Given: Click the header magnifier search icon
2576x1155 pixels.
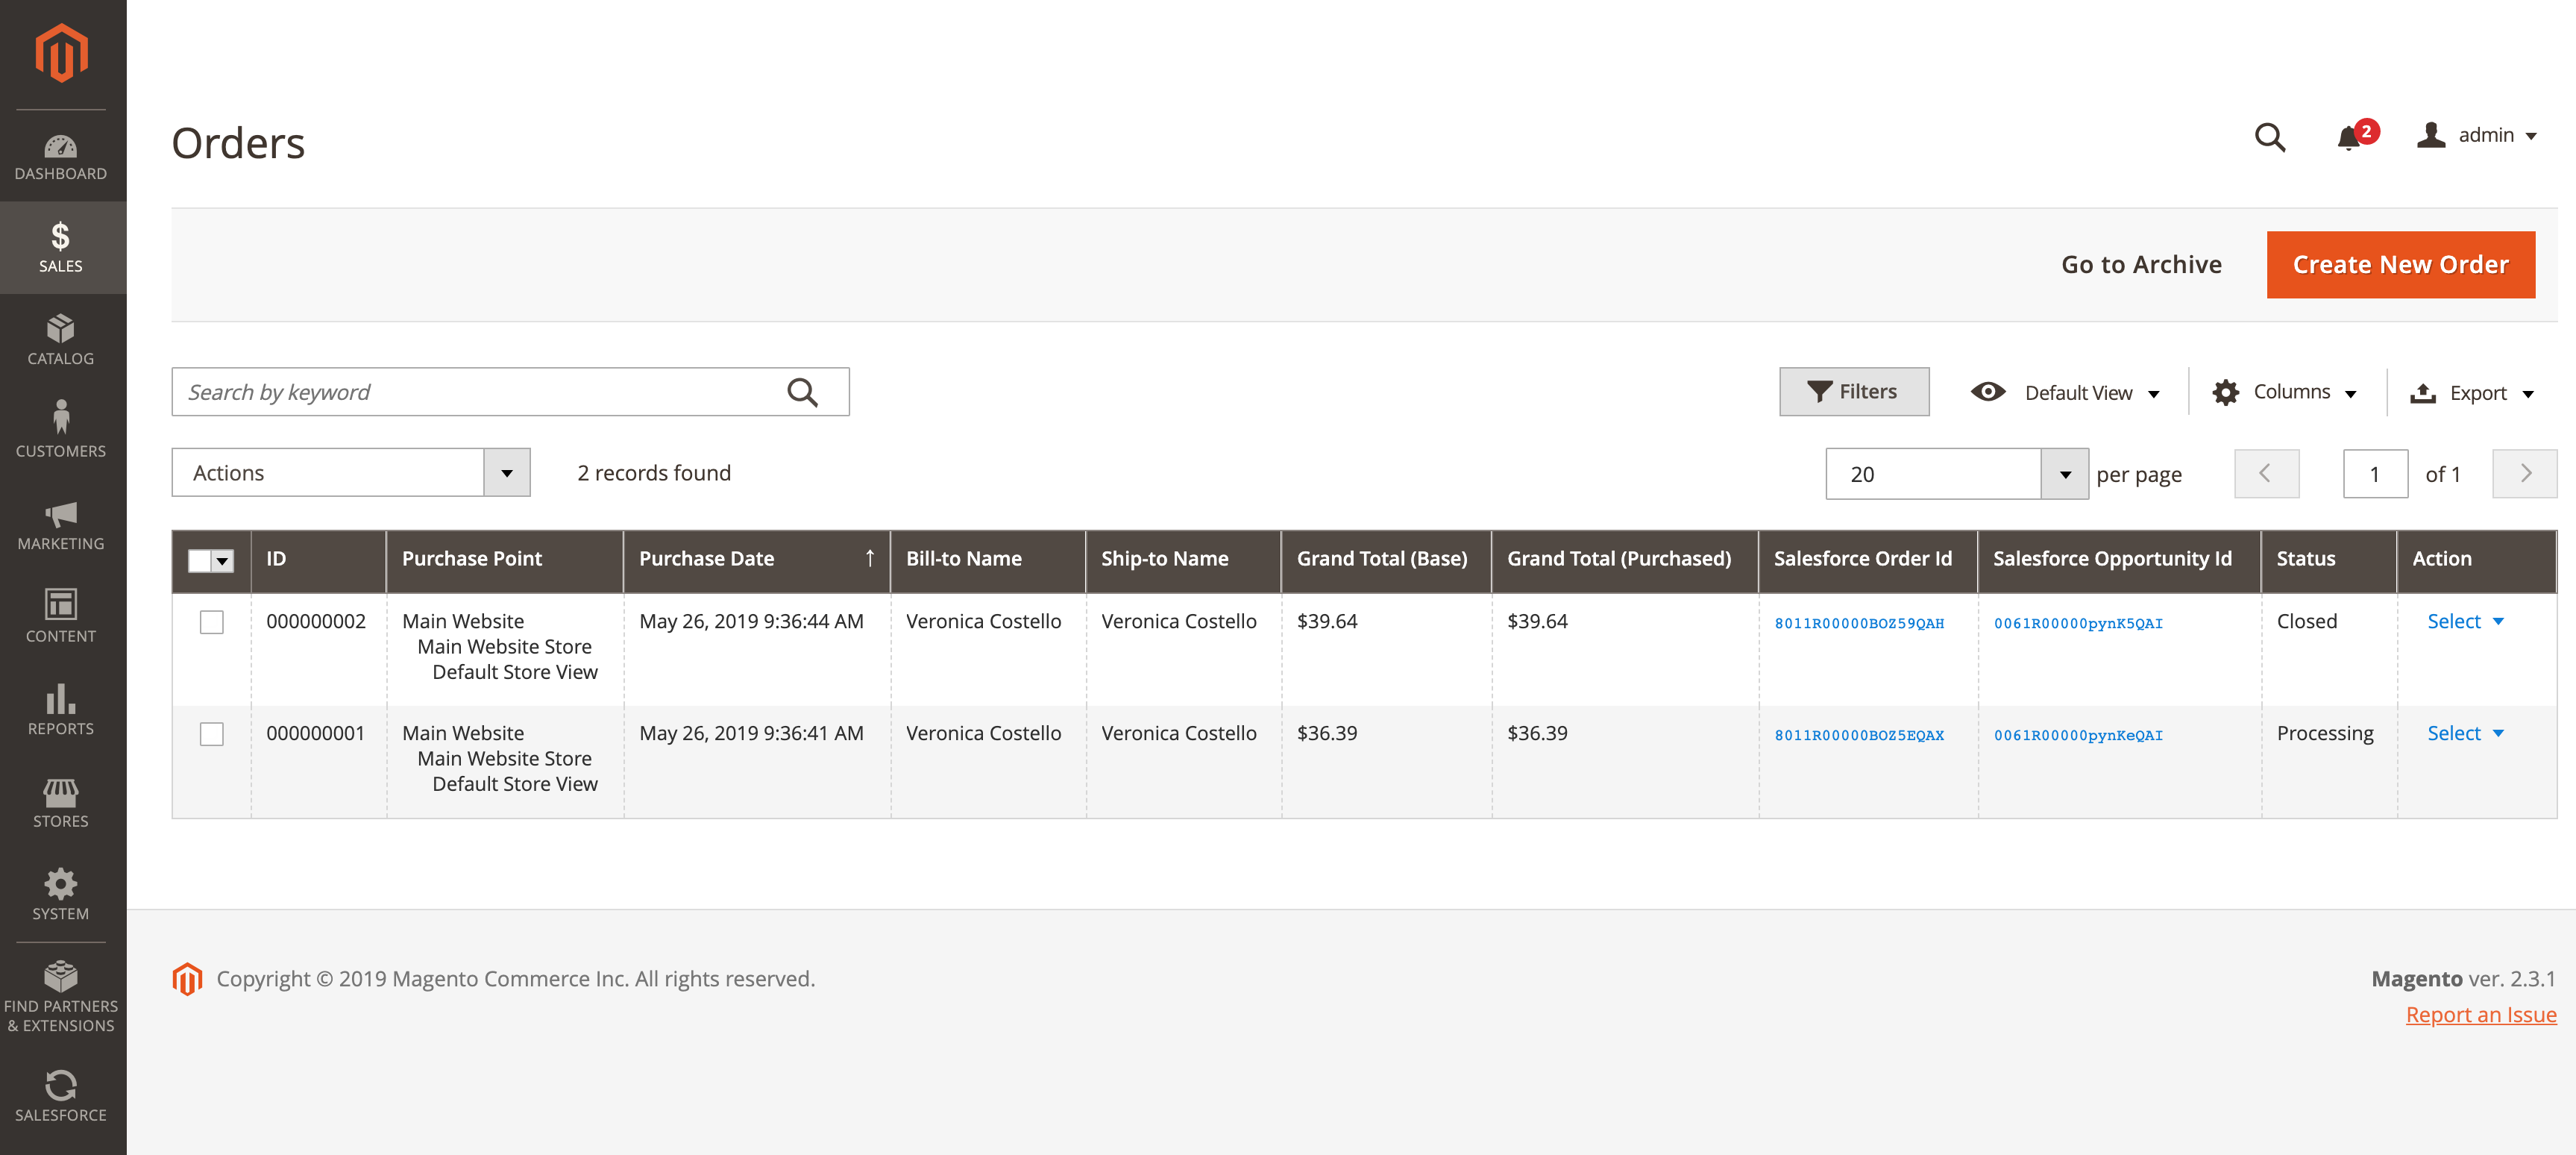Looking at the screenshot, I should coord(2270,136).
